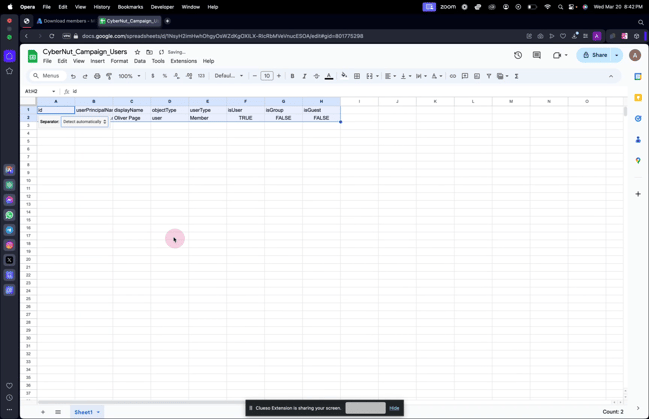Open the font family dropdown
The width and height of the screenshot is (649, 419).
point(228,76)
